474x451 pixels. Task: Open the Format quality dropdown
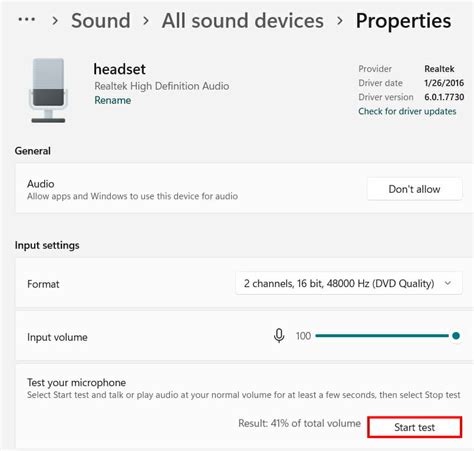click(349, 284)
